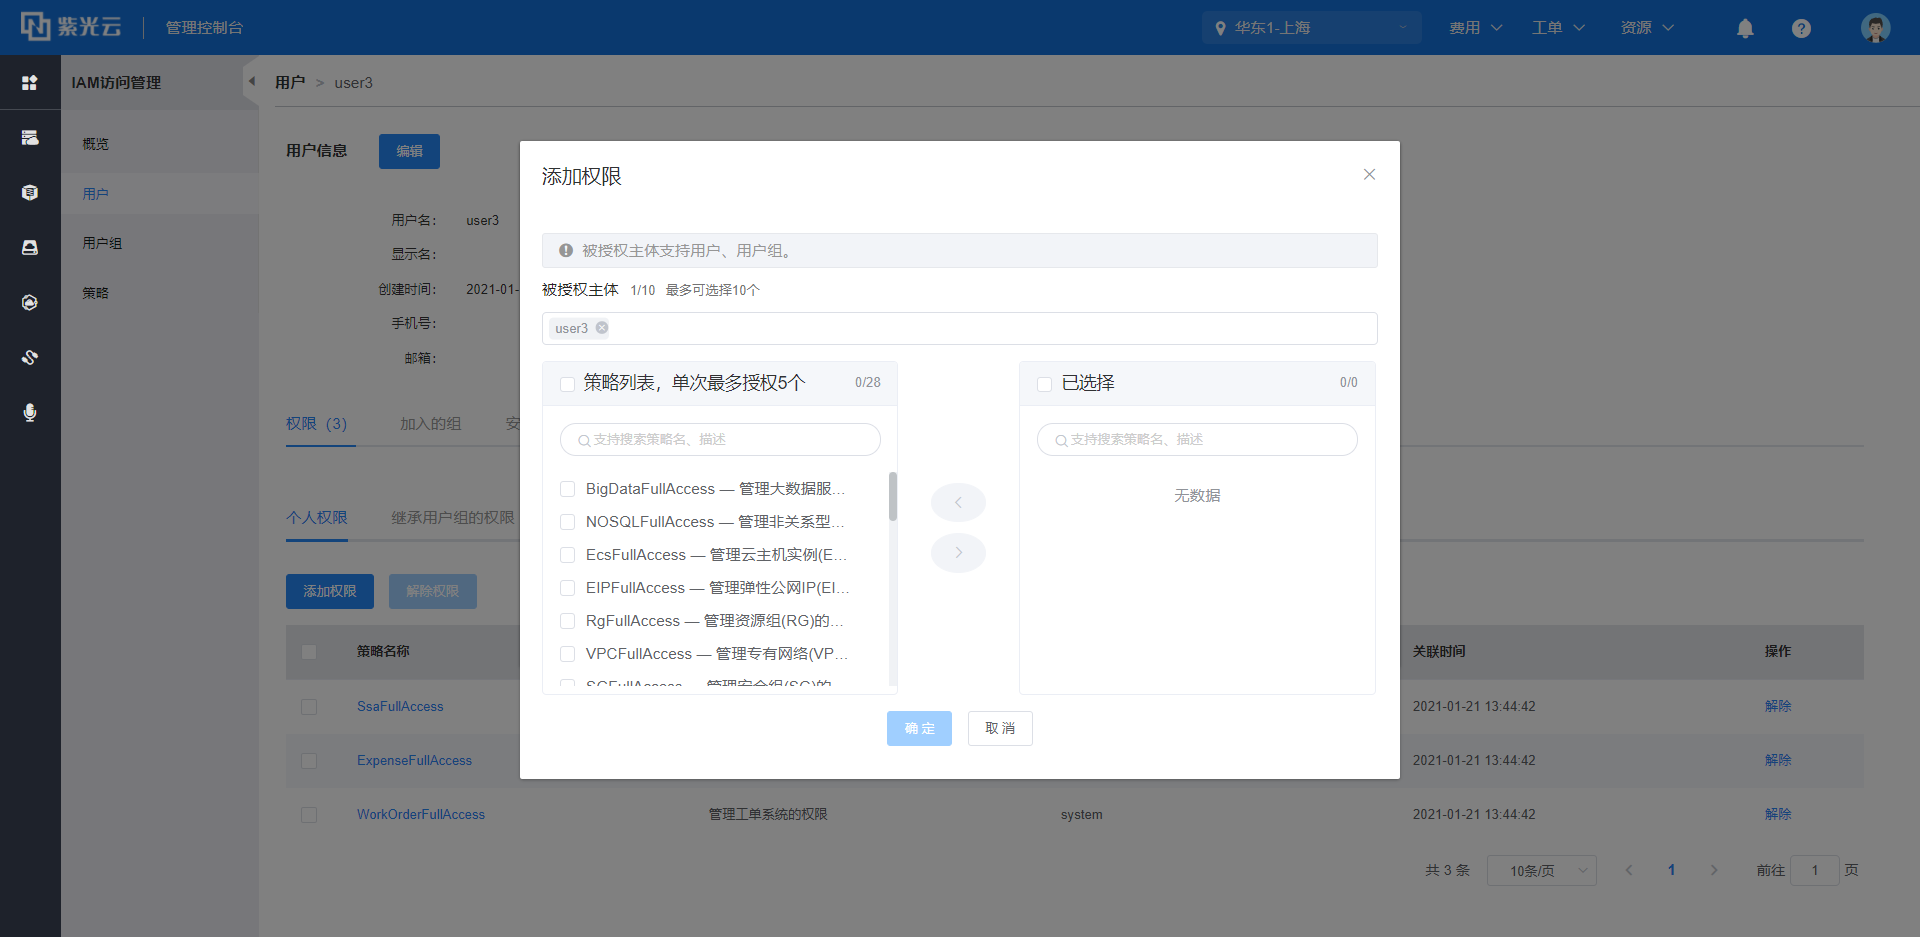This screenshot has width=1920, height=937.
Task: Remove user3 tag from authorized subjects
Action: 602,328
